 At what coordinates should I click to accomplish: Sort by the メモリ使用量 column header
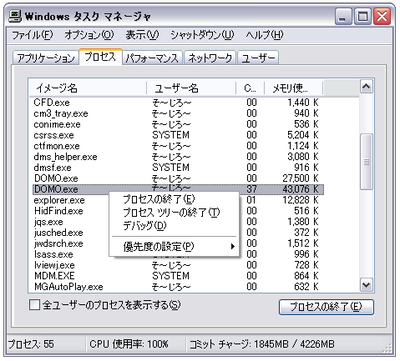(x=293, y=88)
